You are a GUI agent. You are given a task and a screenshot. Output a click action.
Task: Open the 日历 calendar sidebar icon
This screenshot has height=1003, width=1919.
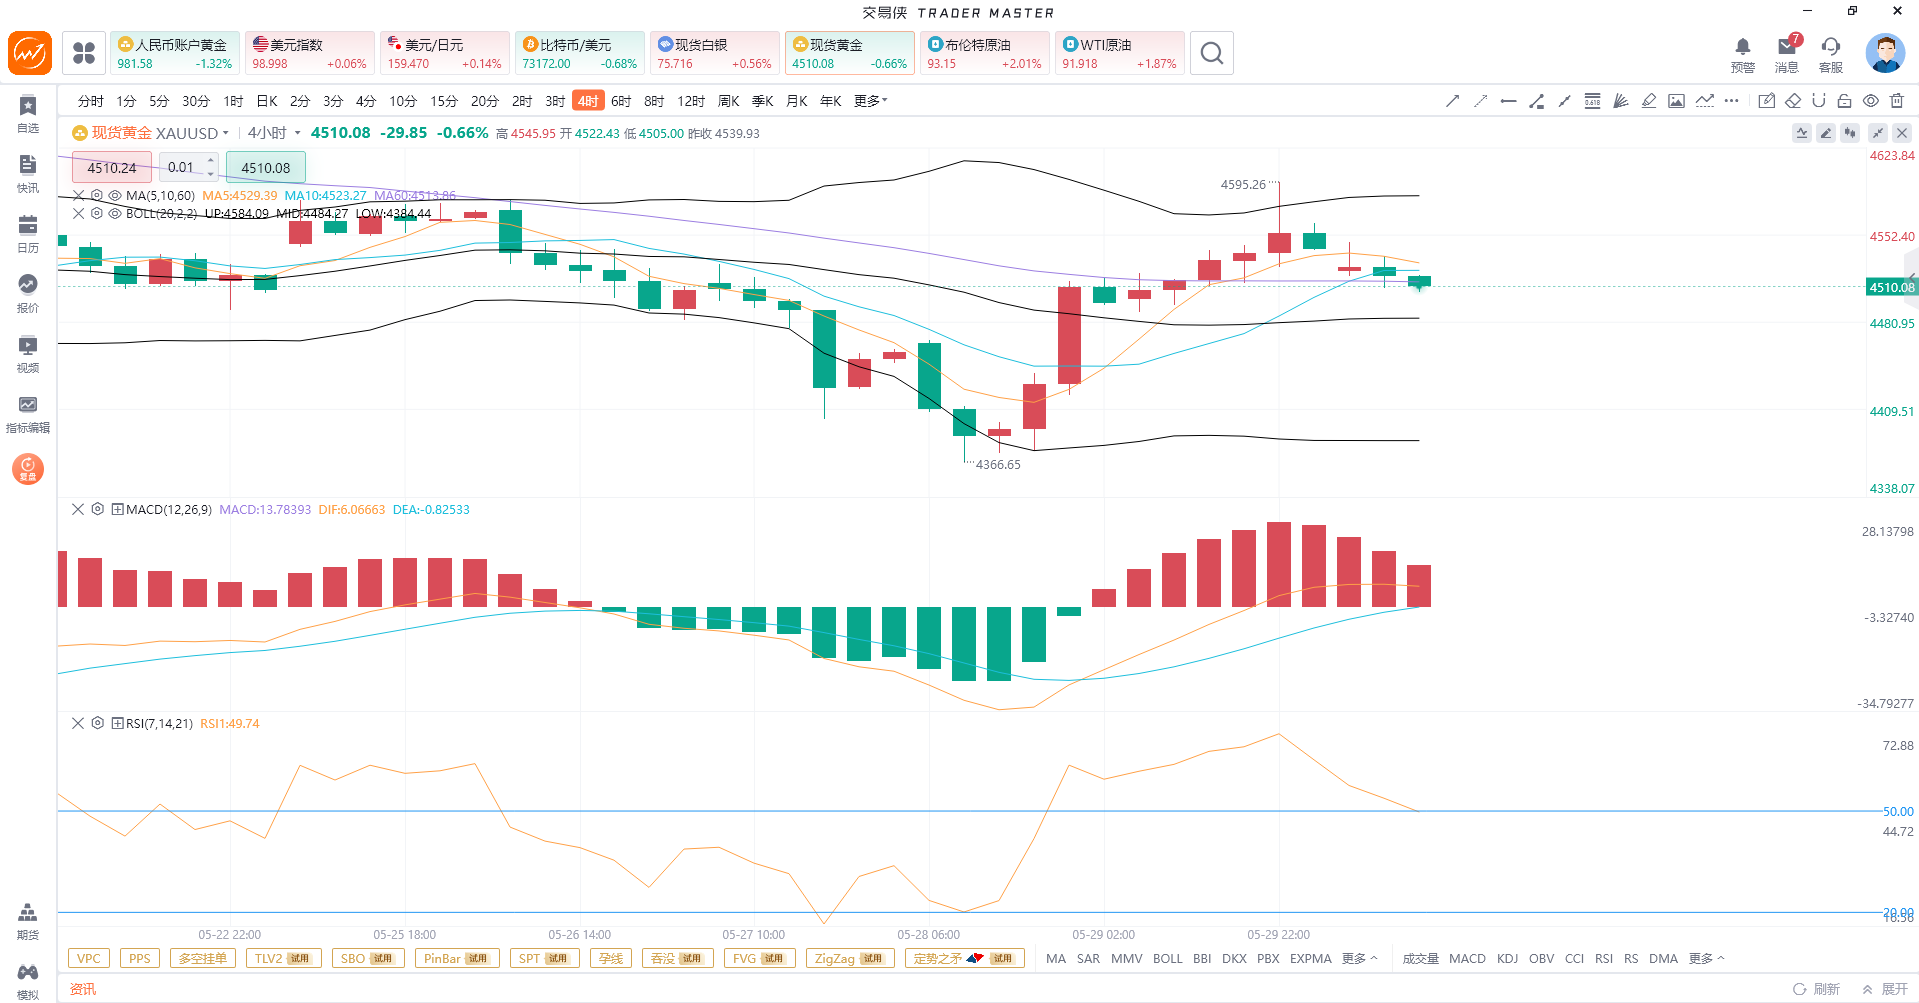click(x=28, y=233)
